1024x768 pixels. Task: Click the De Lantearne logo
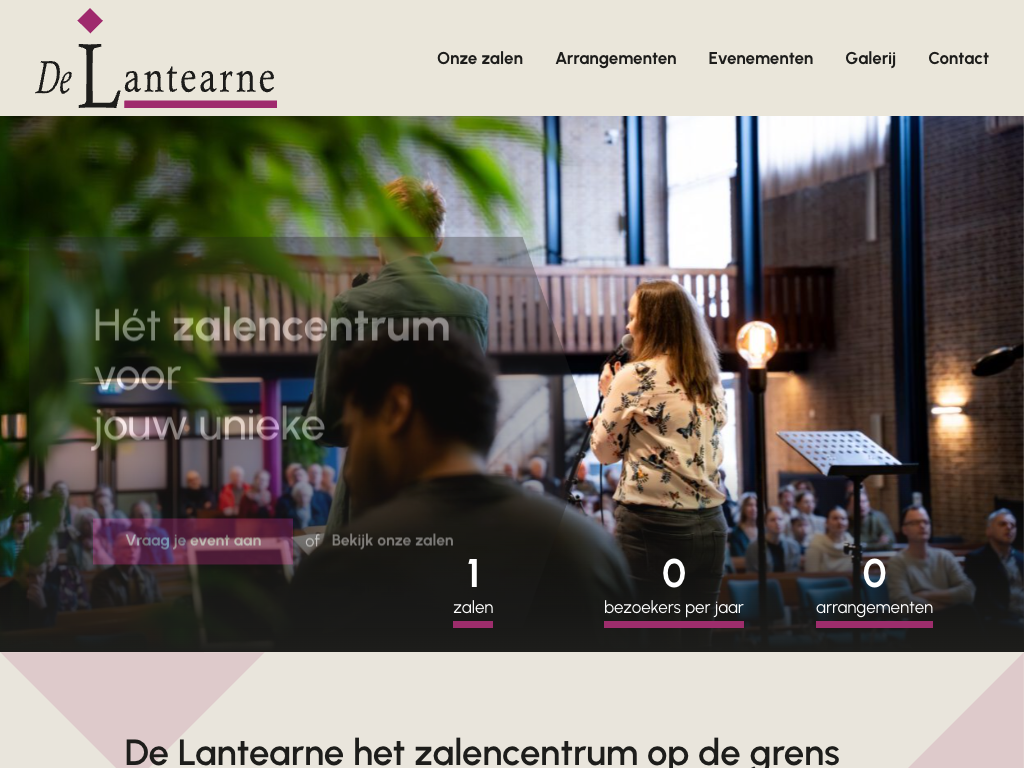pyautogui.click(x=155, y=58)
